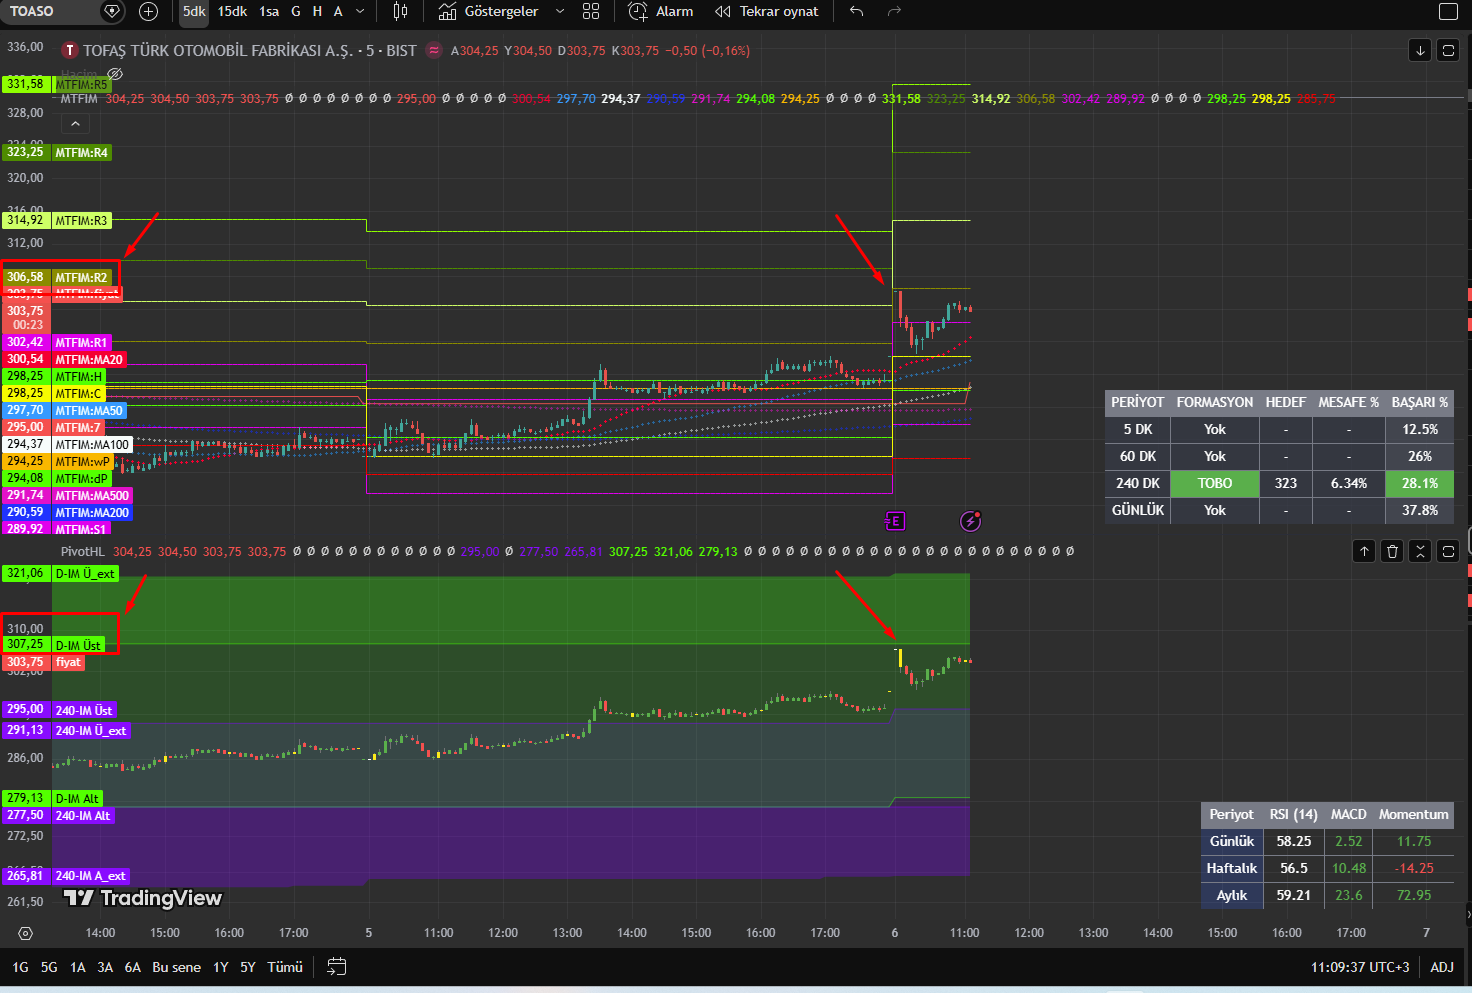The height and width of the screenshot is (993, 1472).
Task: Click the PivotHL indicator legend name
Action: click(x=82, y=551)
